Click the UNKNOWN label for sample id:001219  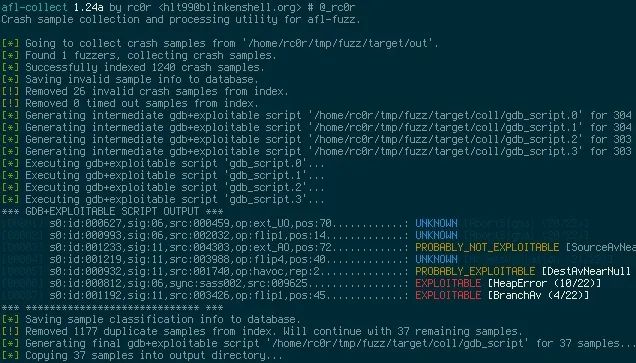pyautogui.click(x=436, y=259)
